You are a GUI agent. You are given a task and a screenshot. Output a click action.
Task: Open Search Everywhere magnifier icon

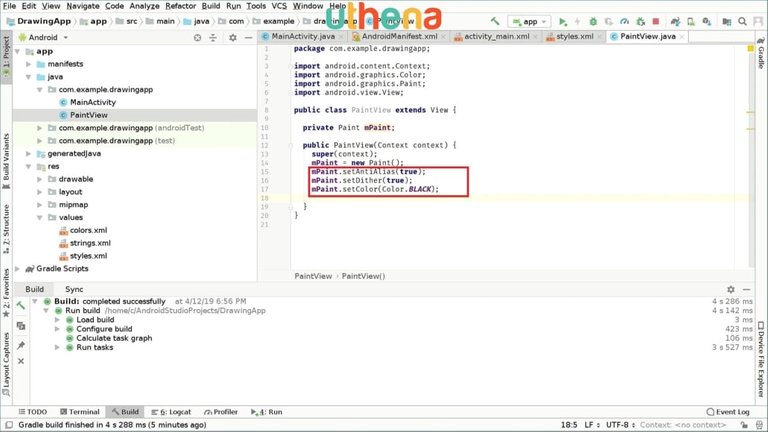[745, 21]
